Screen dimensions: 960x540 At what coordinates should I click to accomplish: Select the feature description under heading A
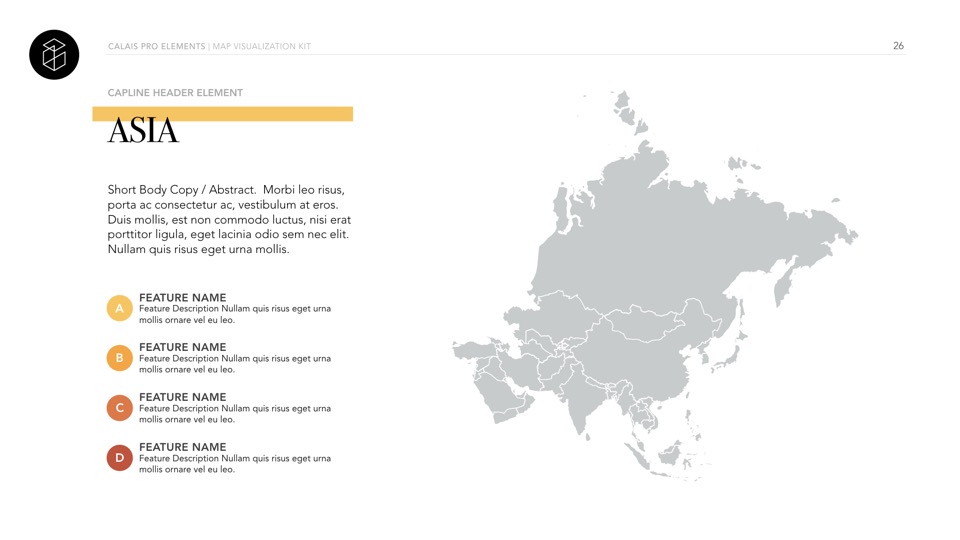[x=234, y=315]
